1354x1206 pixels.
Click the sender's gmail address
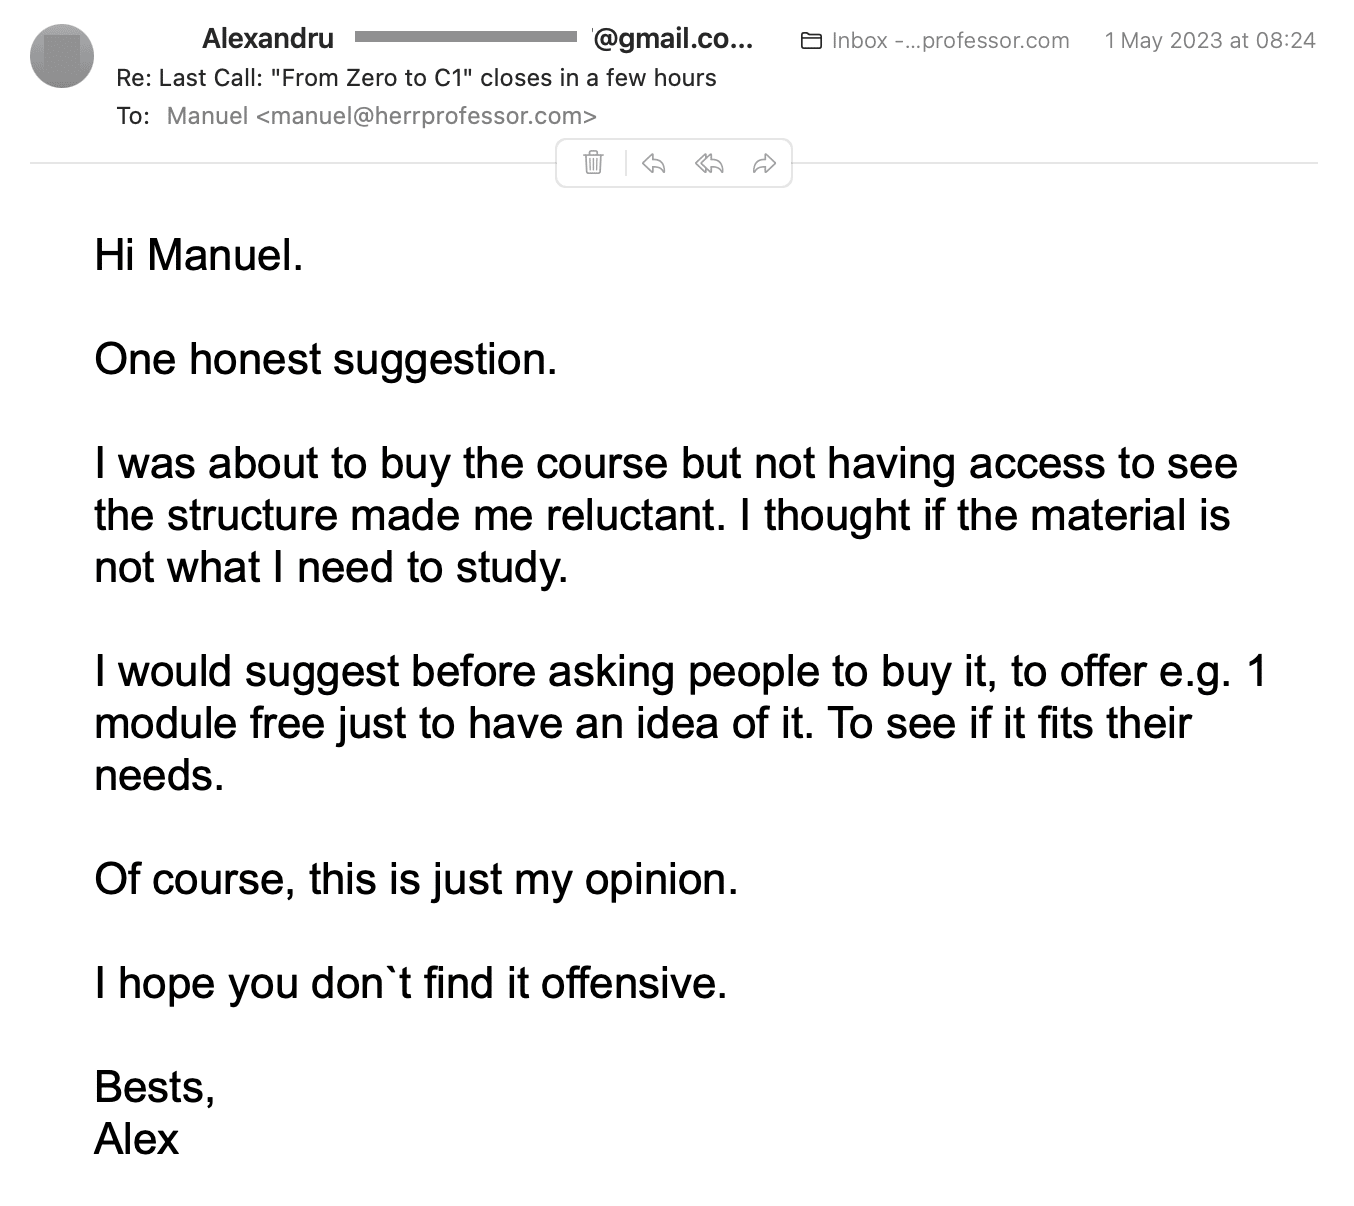673,39
